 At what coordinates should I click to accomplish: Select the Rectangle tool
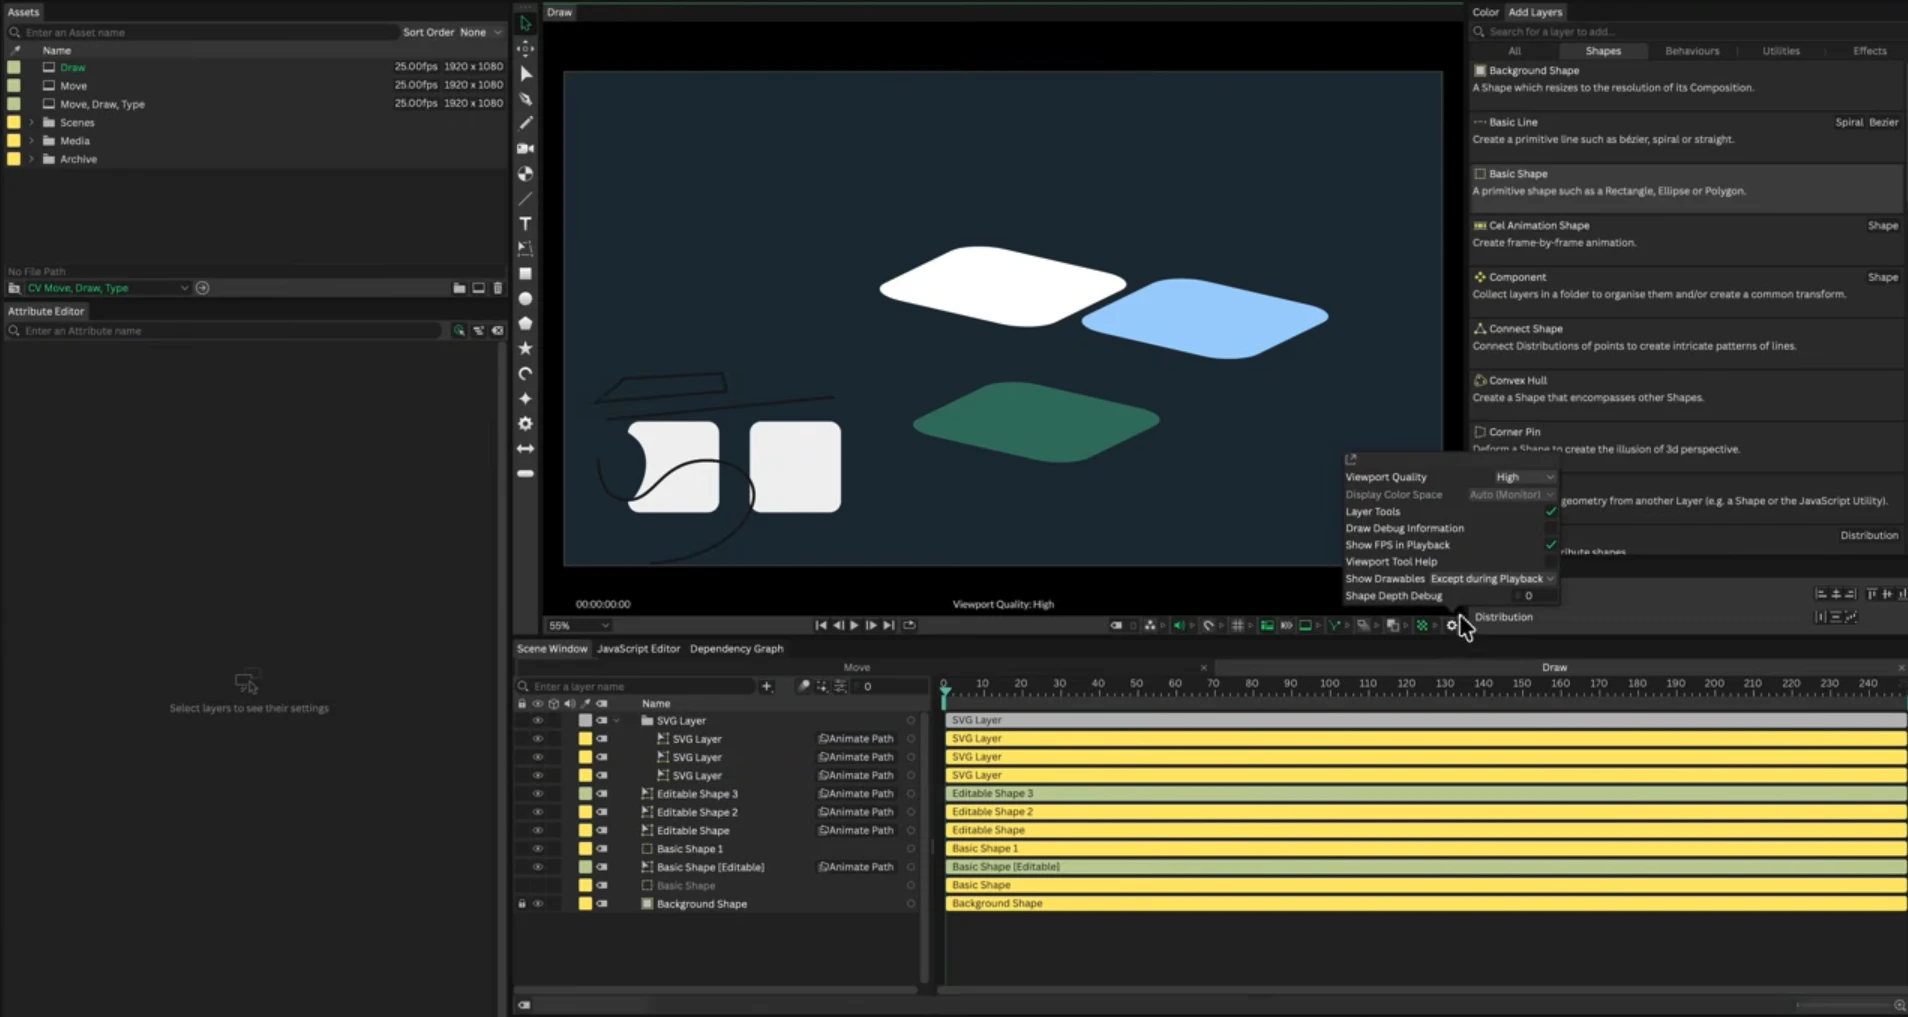click(525, 273)
